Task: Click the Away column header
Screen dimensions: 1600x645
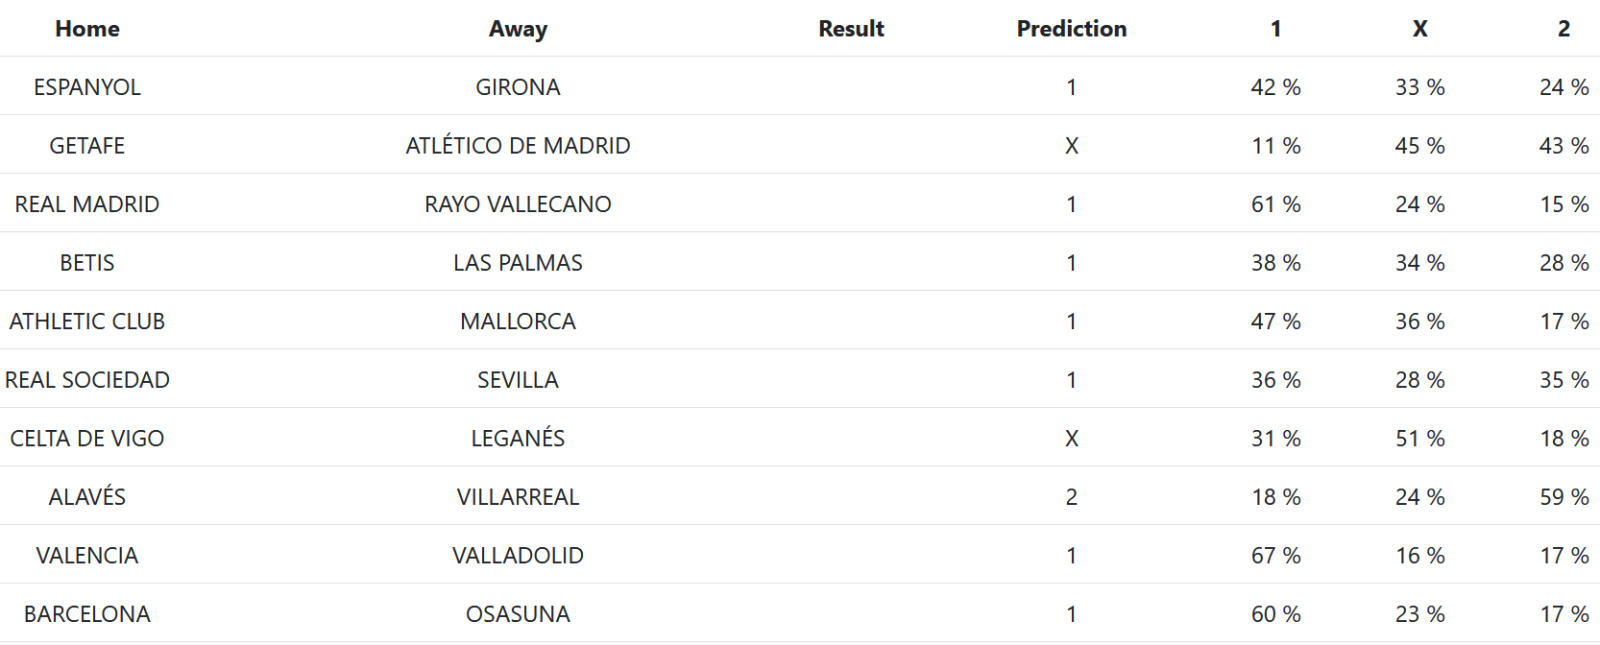Action: pos(518,29)
